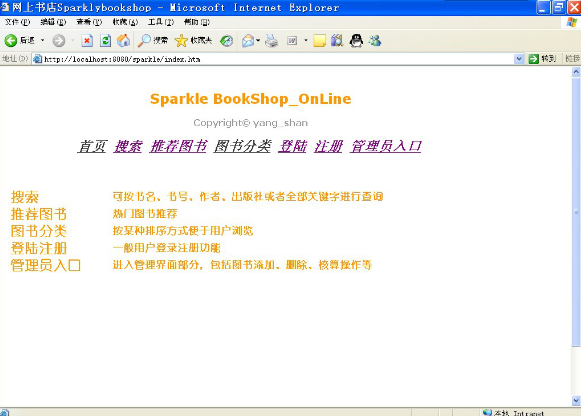Screen dimensions: 581x416
Task: Expand the Back button history dropdown arrow
Action: [43, 40]
